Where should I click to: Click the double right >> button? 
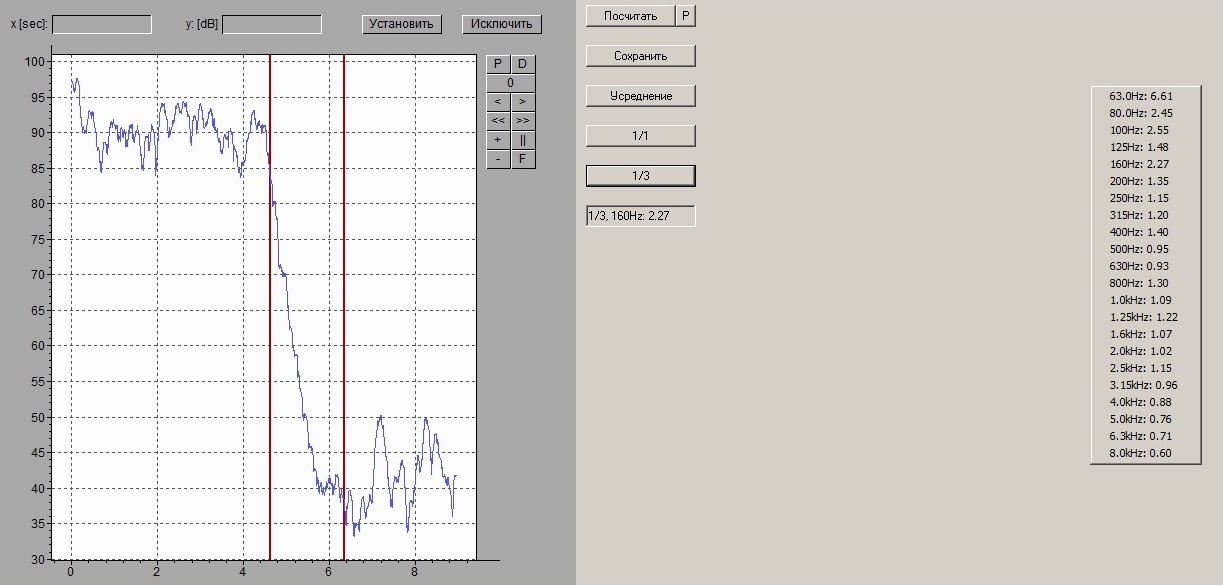523,121
